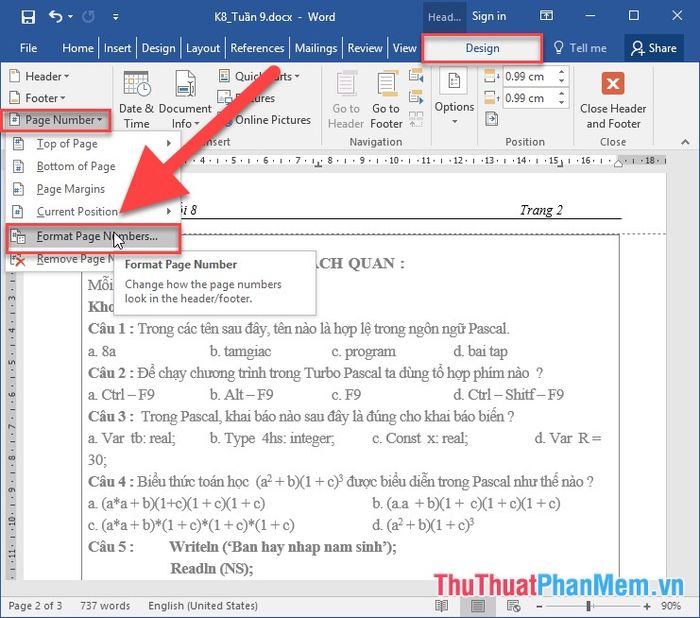Click the Go to Footer icon
The image size is (700, 618).
(x=387, y=84)
